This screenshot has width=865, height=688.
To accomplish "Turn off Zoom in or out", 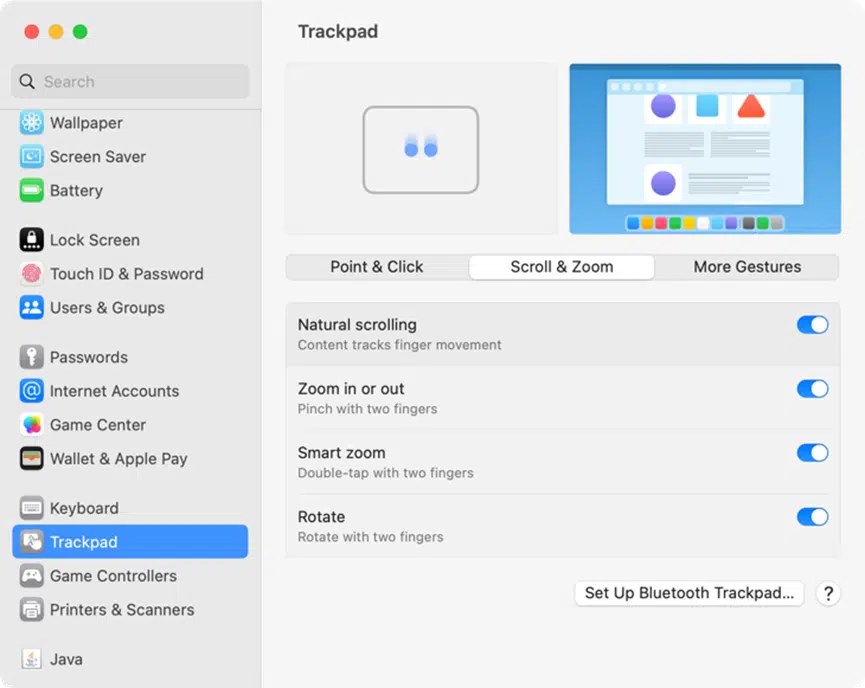I will click(812, 389).
